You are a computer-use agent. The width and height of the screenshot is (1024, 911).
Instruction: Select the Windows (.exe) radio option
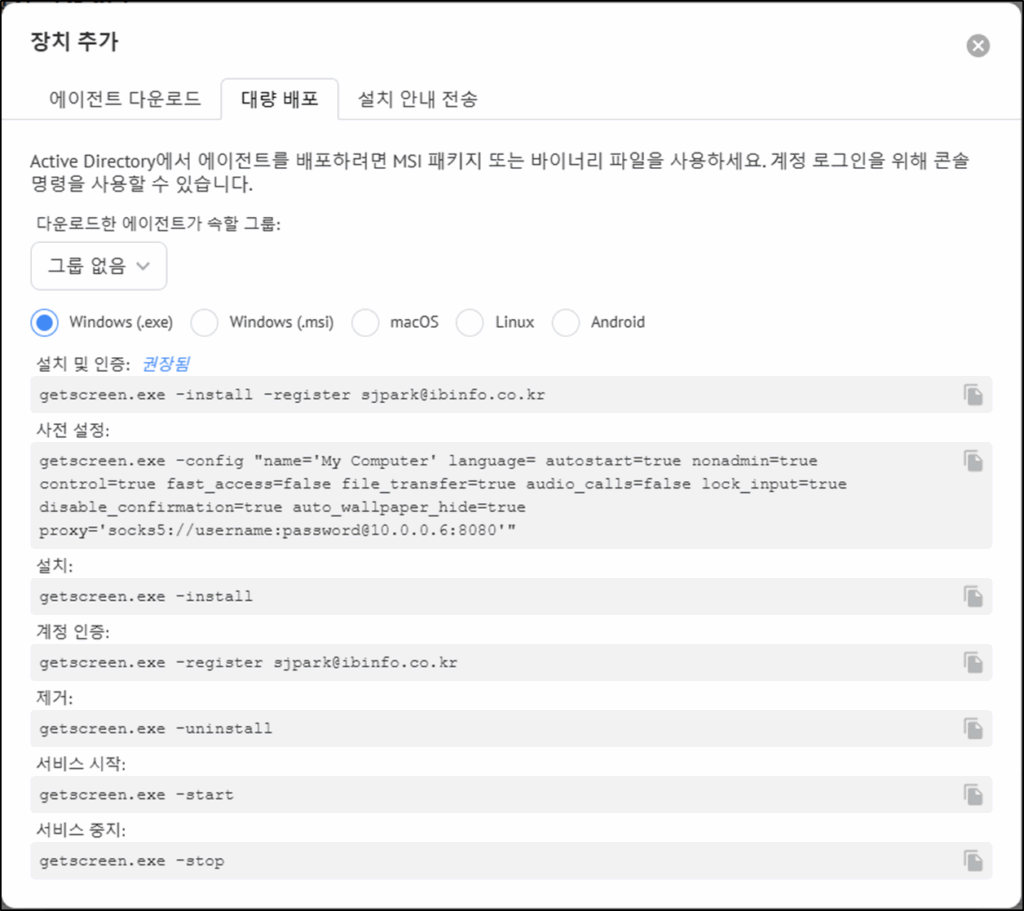(44, 323)
